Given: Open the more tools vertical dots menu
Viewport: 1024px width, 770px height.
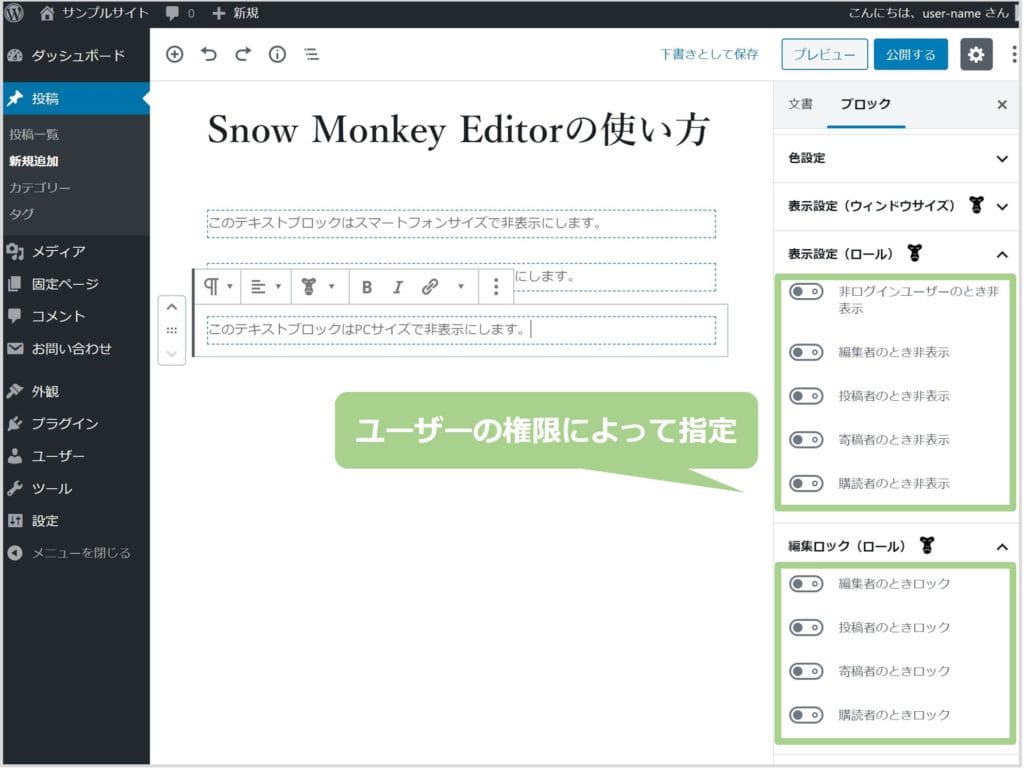Looking at the screenshot, I should (1014, 54).
